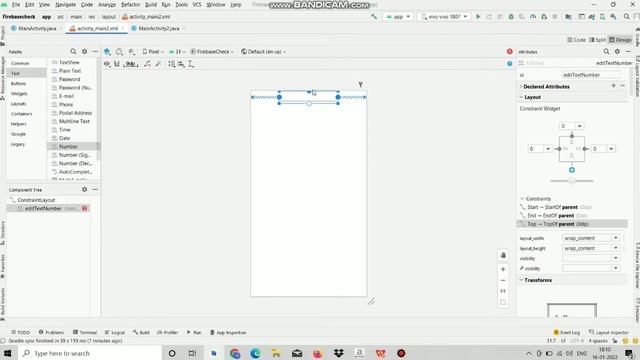Image resolution: width=640 pixels, height=360 pixels.
Task: Open Microsoft Edge from taskbar
Action: pyautogui.click(x=255, y=353)
